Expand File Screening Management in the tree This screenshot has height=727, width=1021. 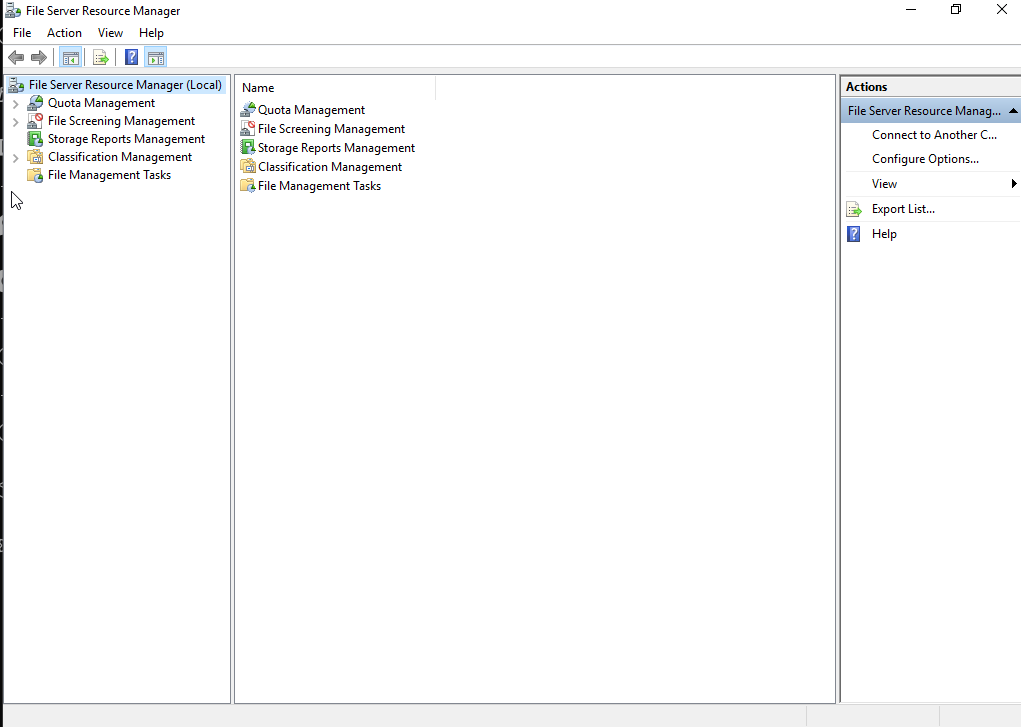click(x=16, y=120)
